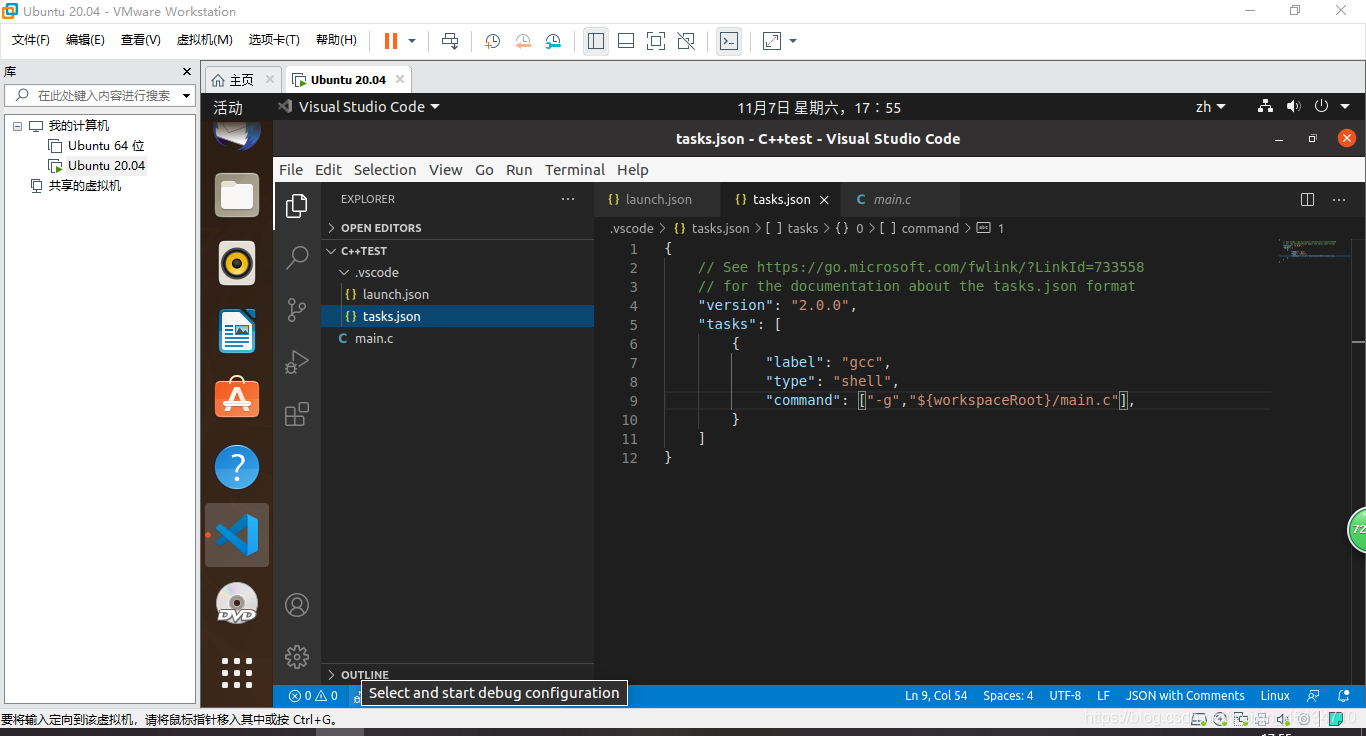Revert the VM to the previous snapshot
The width and height of the screenshot is (1366, 736).
point(523,41)
